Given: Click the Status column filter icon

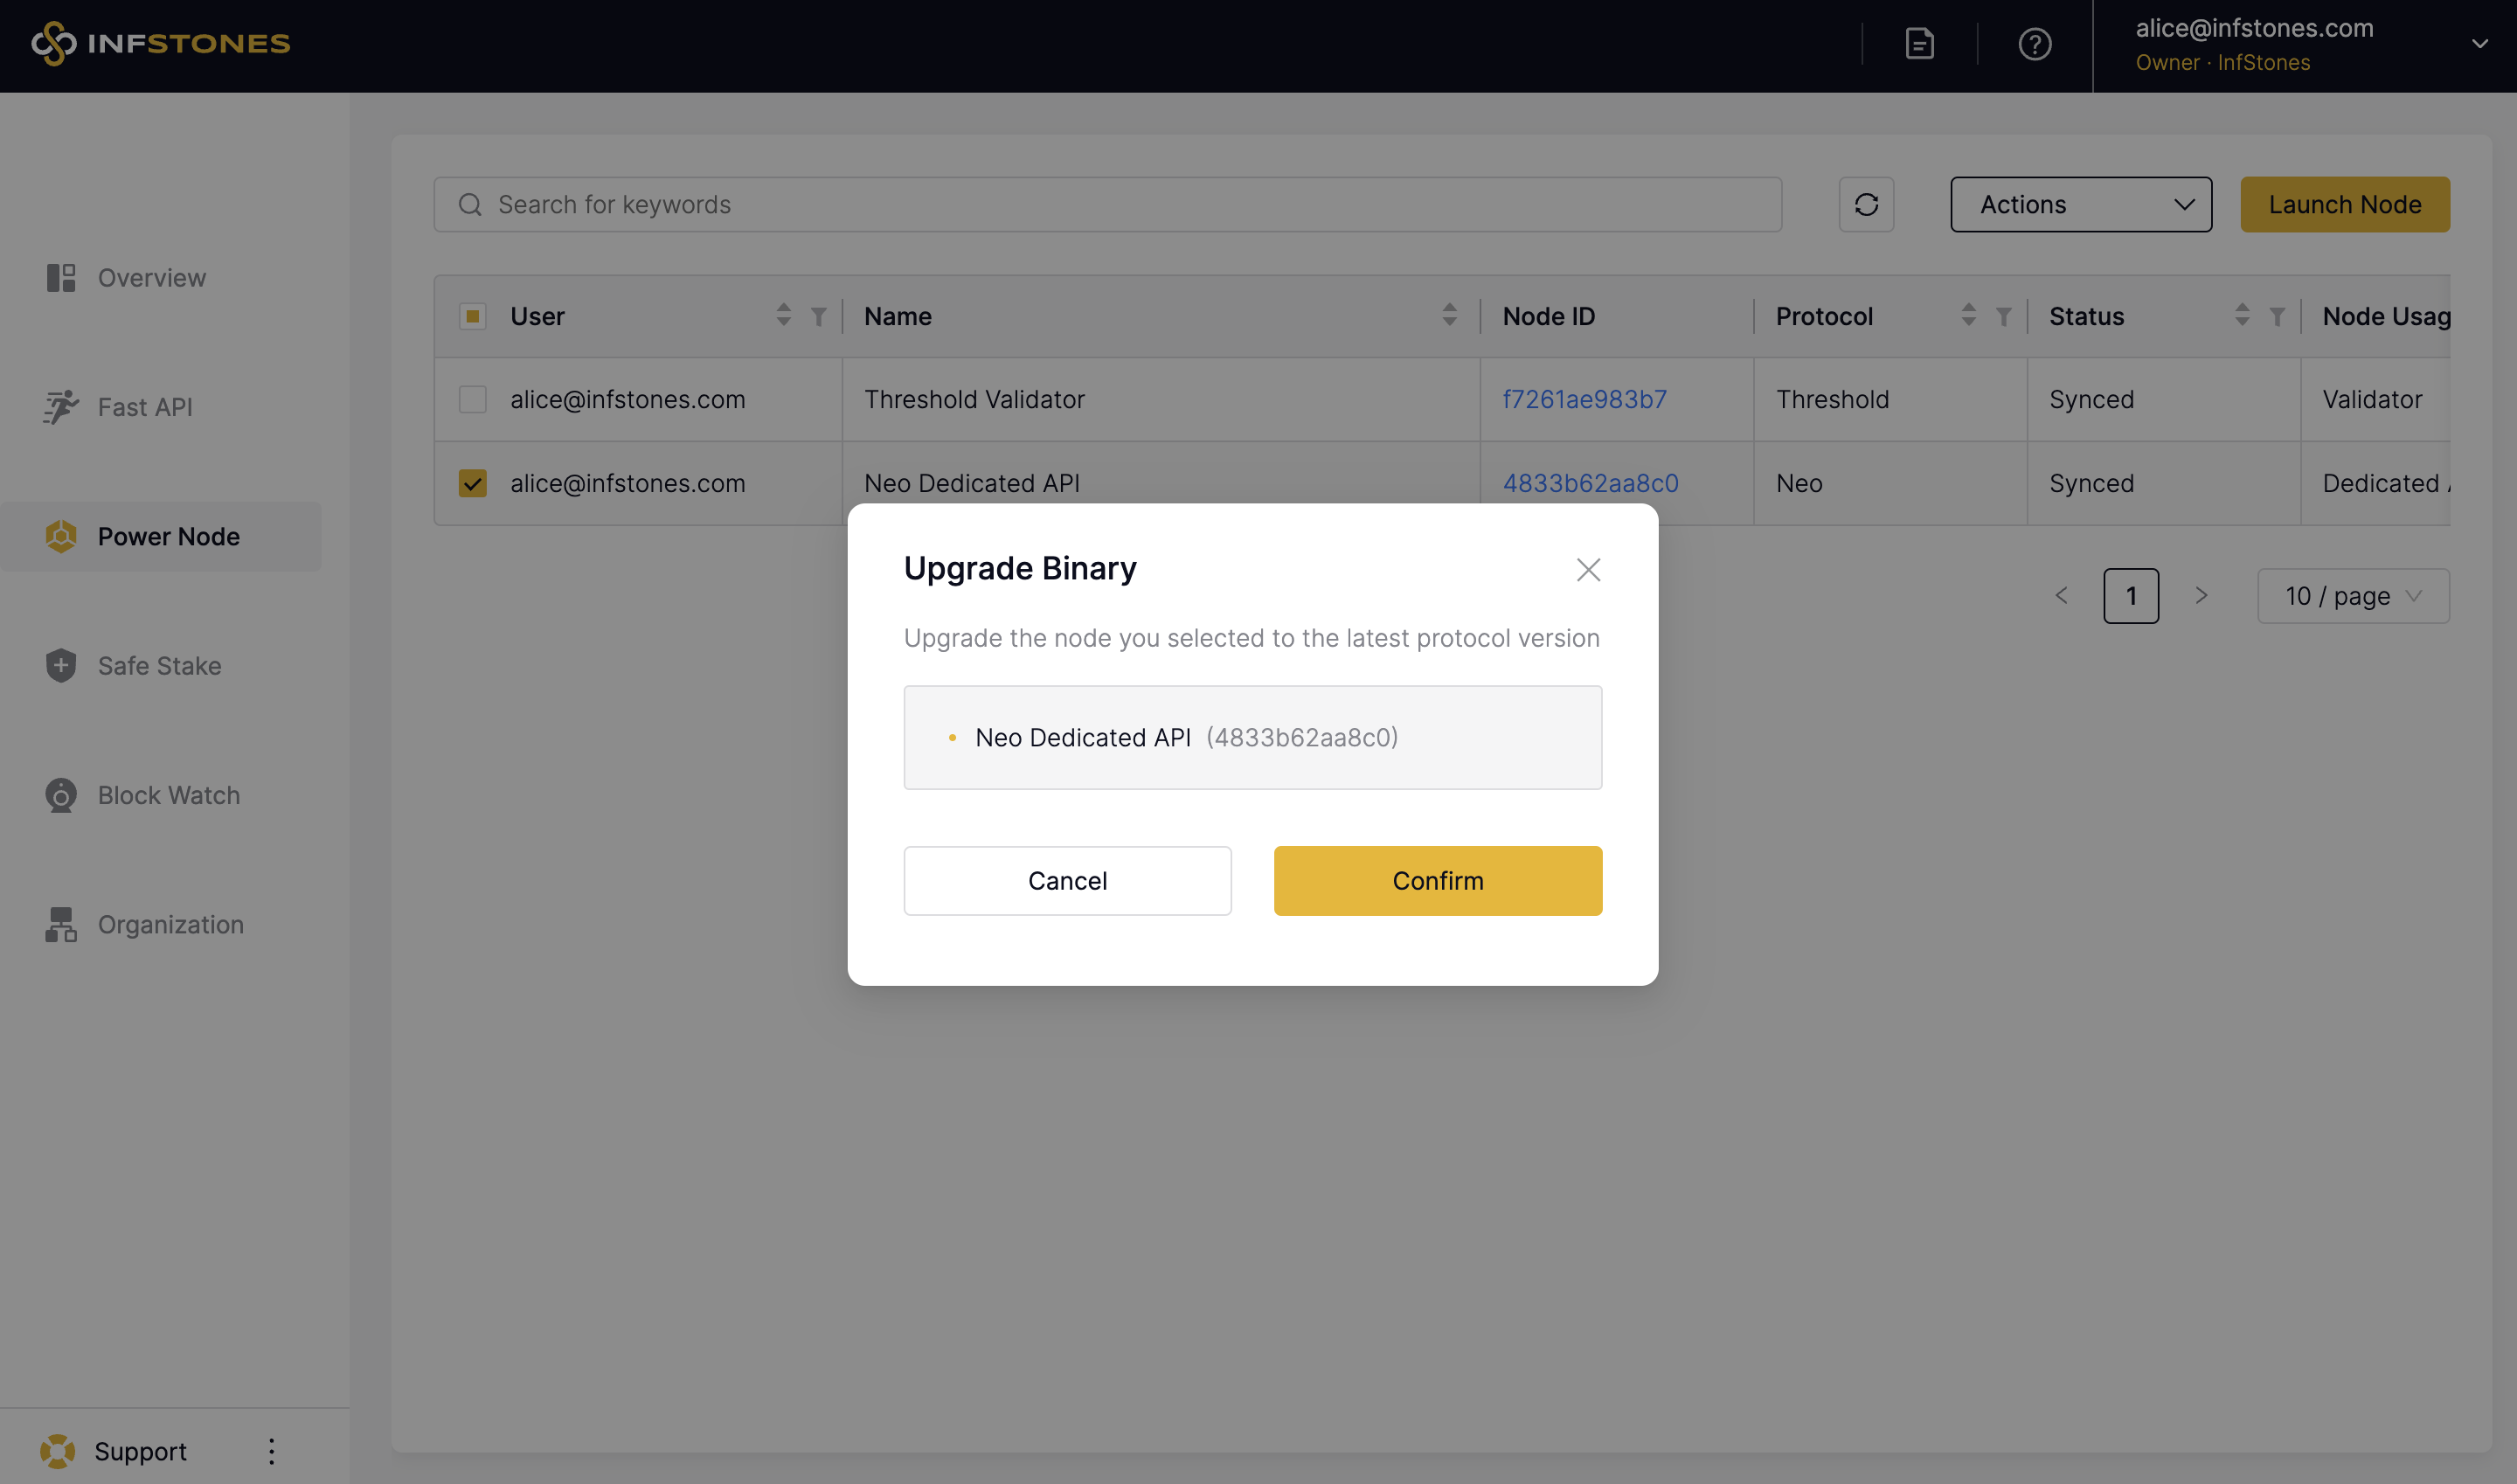Looking at the screenshot, I should (2277, 316).
